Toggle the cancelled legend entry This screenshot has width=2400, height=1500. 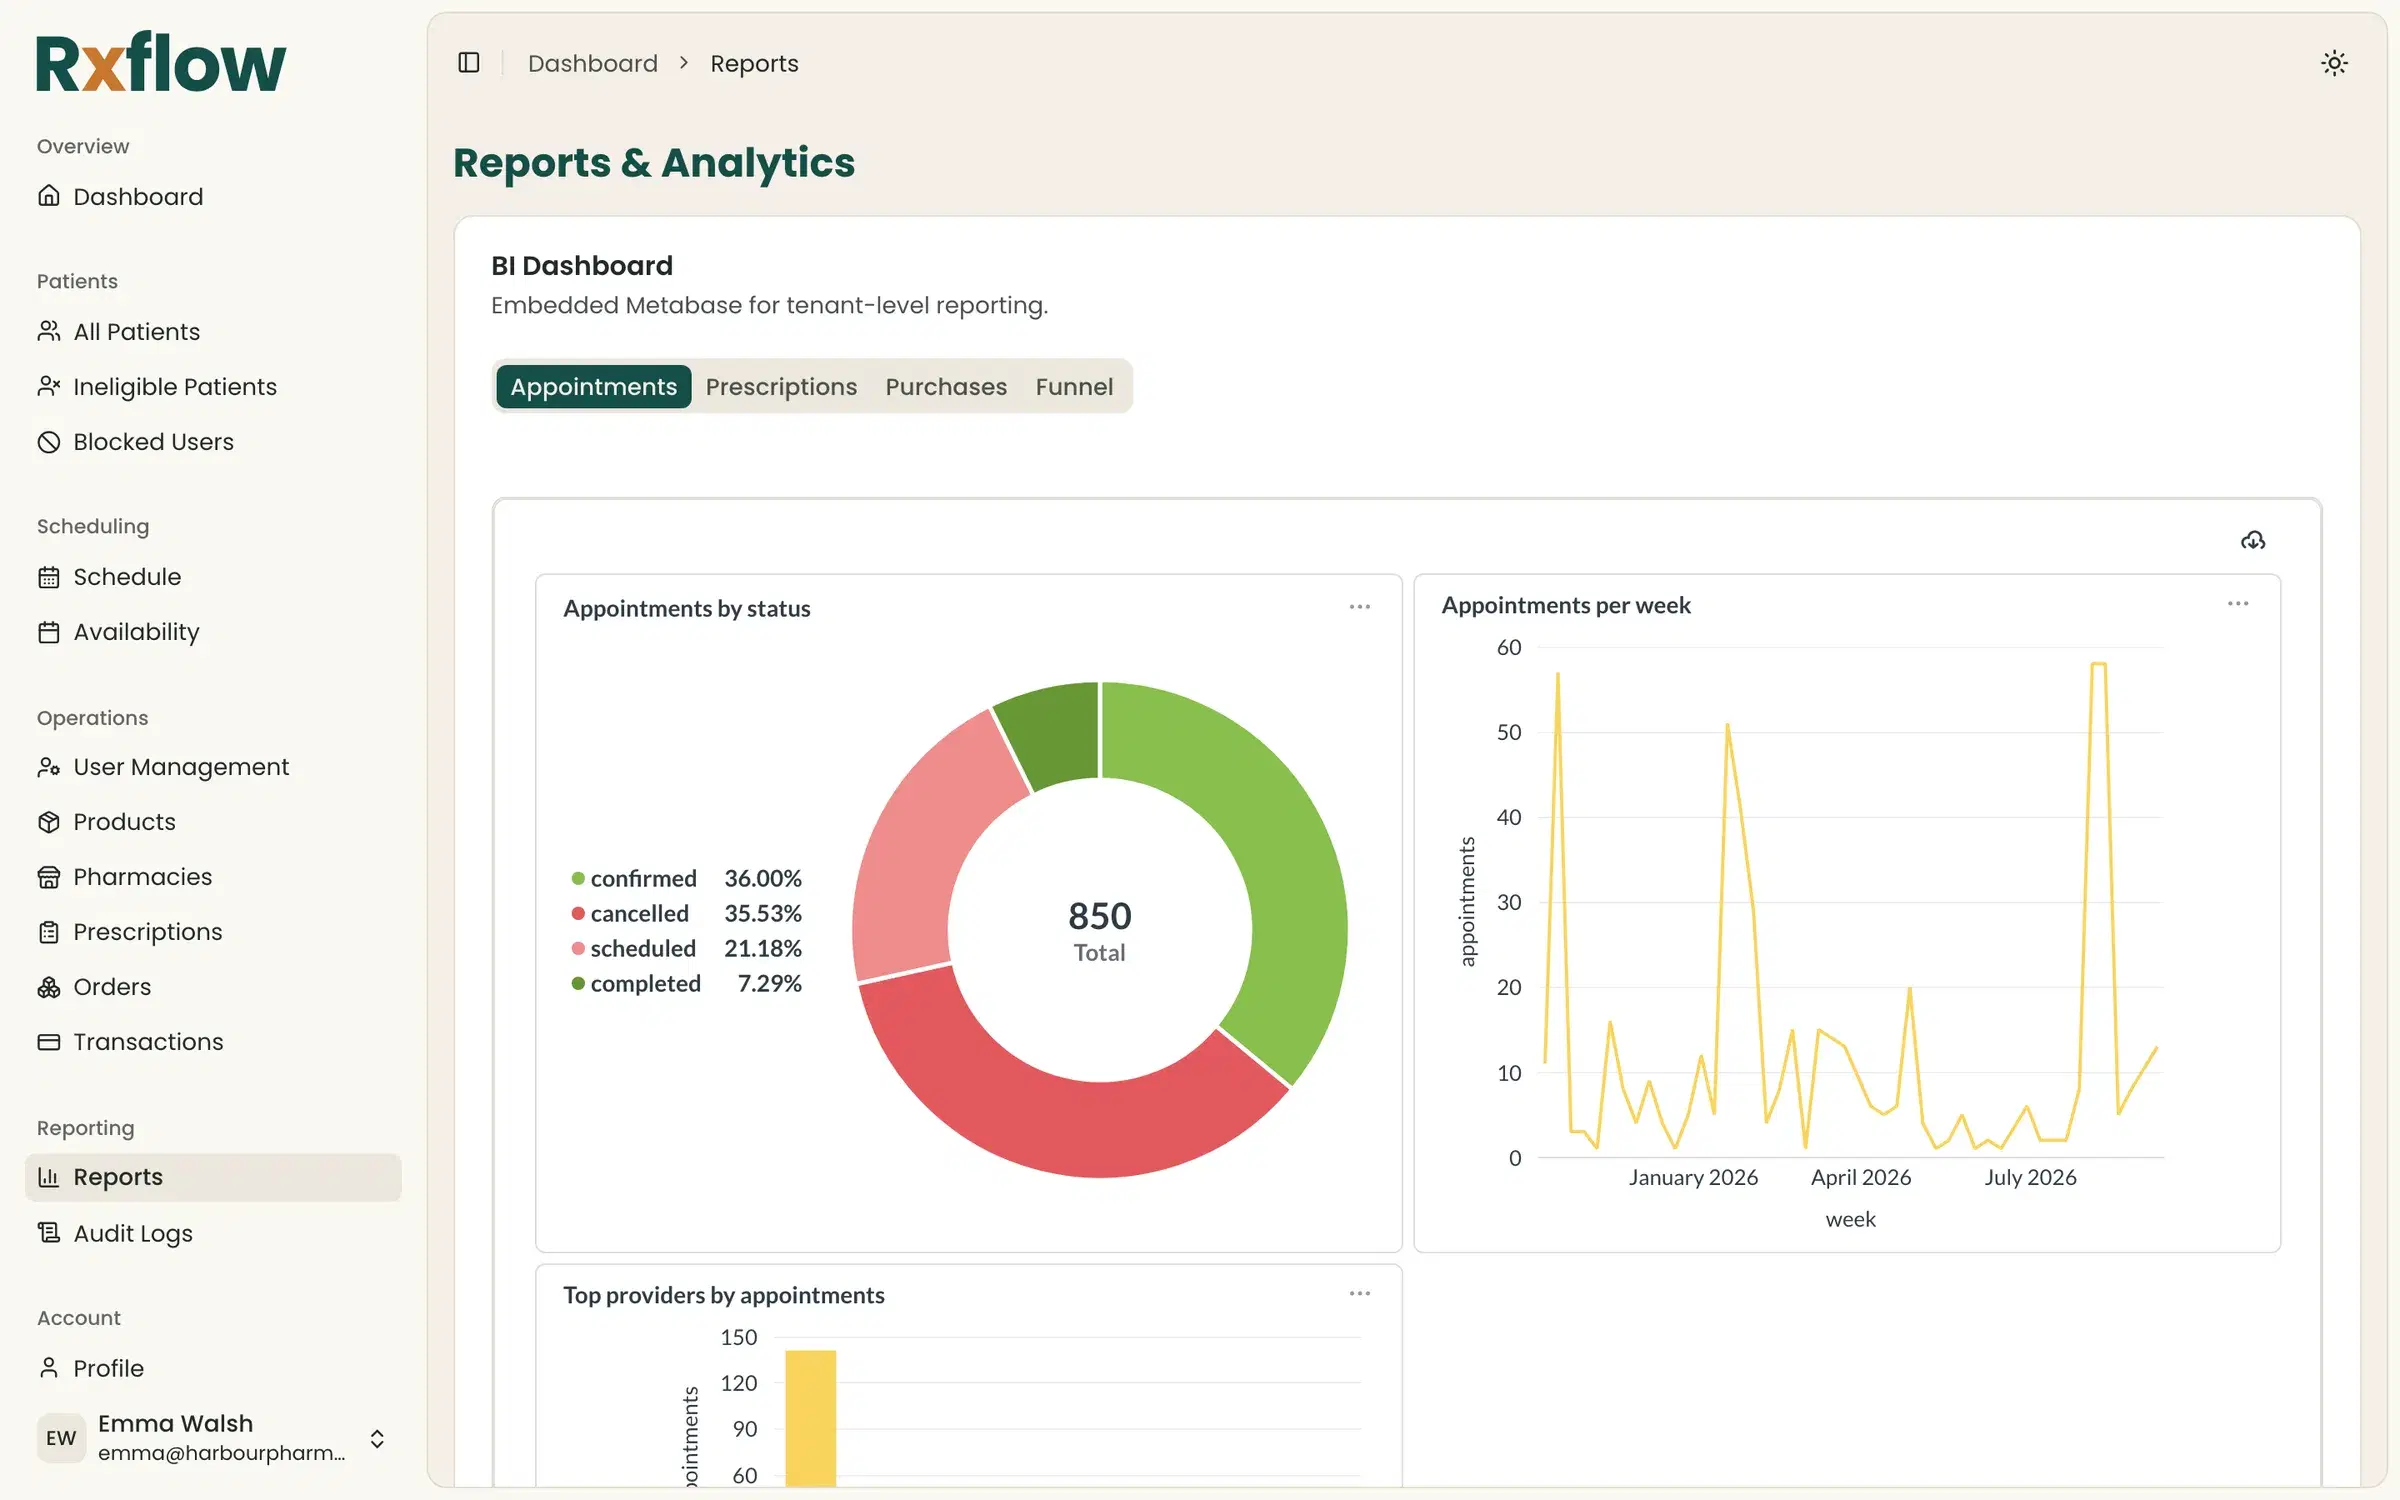pos(686,913)
